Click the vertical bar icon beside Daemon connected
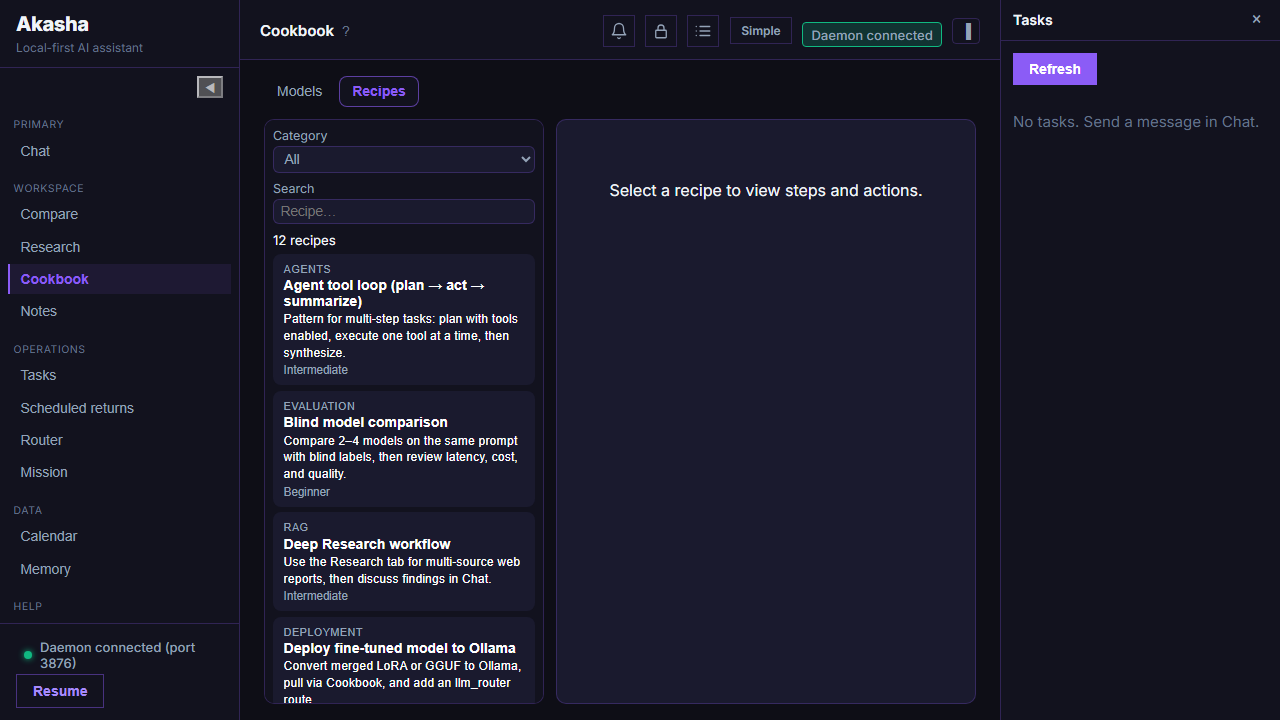 tap(966, 31)
